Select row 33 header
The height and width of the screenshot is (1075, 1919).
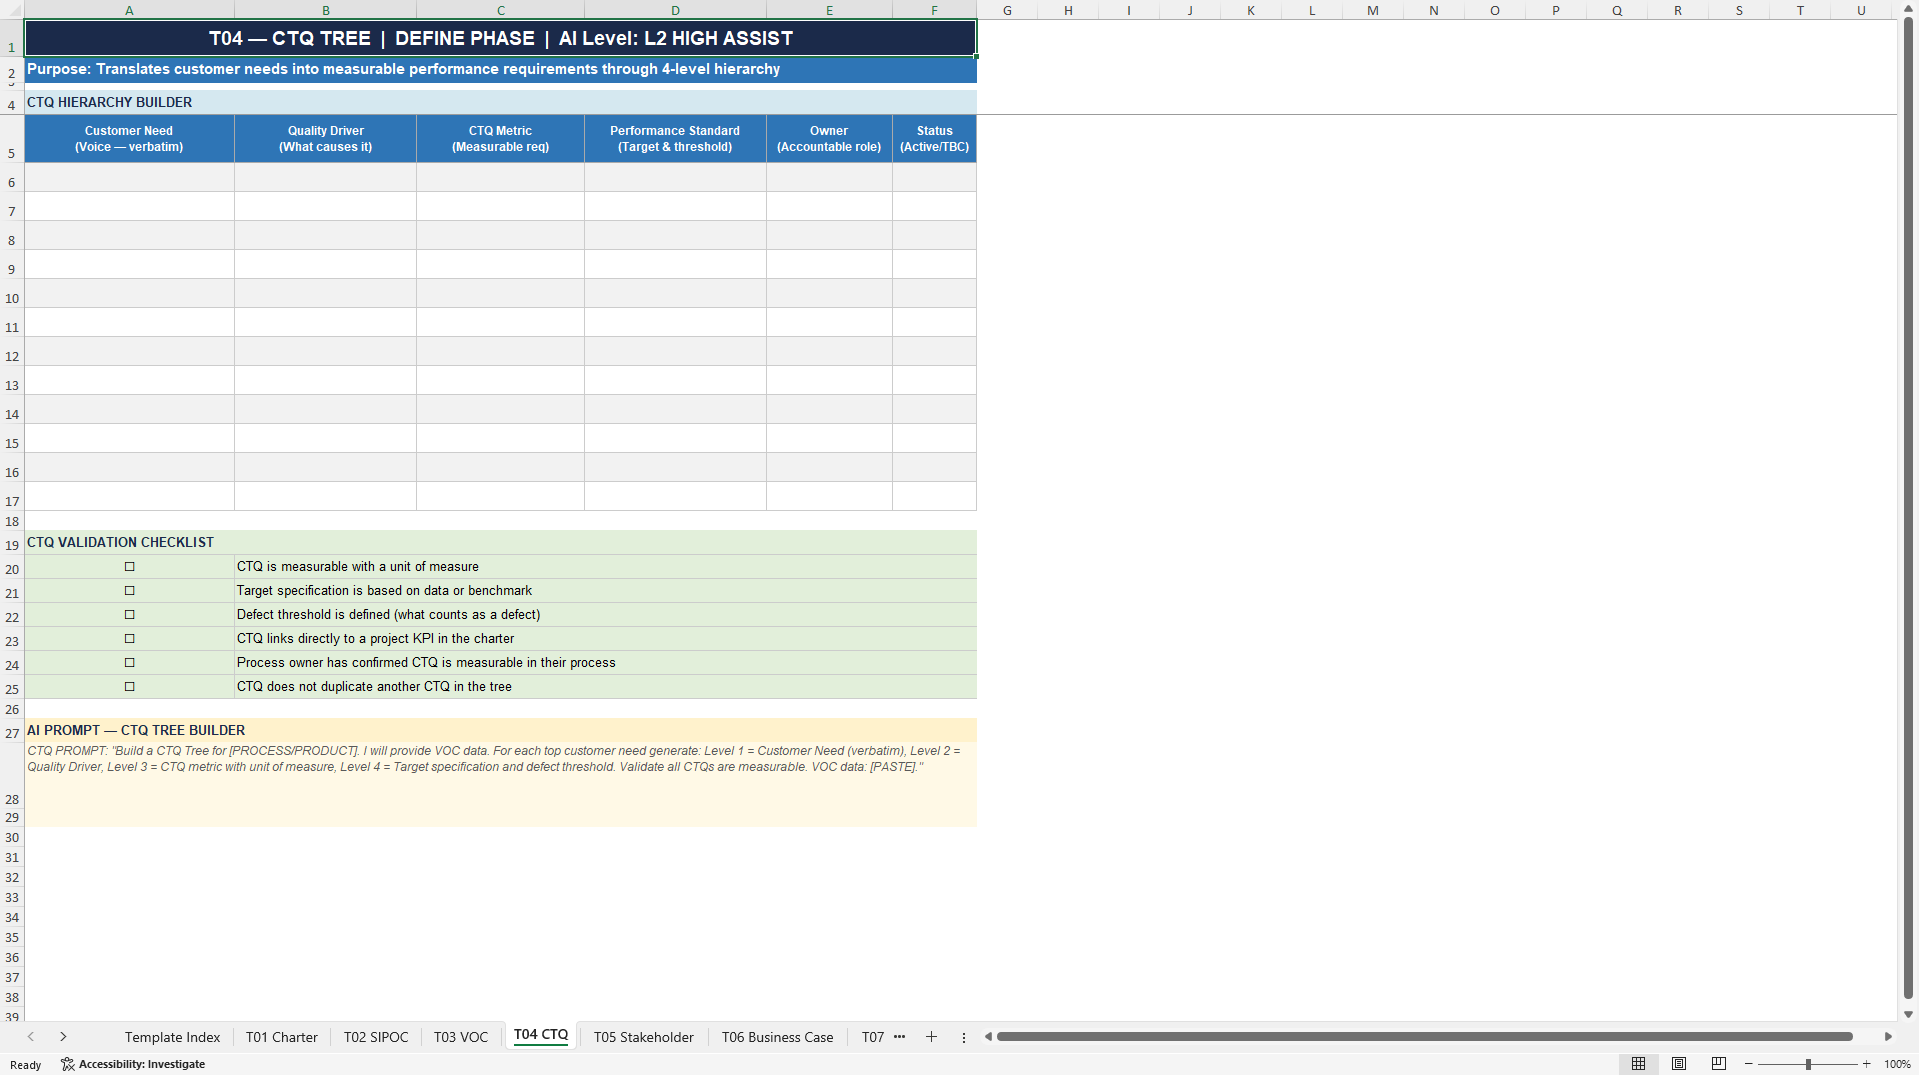12,898
